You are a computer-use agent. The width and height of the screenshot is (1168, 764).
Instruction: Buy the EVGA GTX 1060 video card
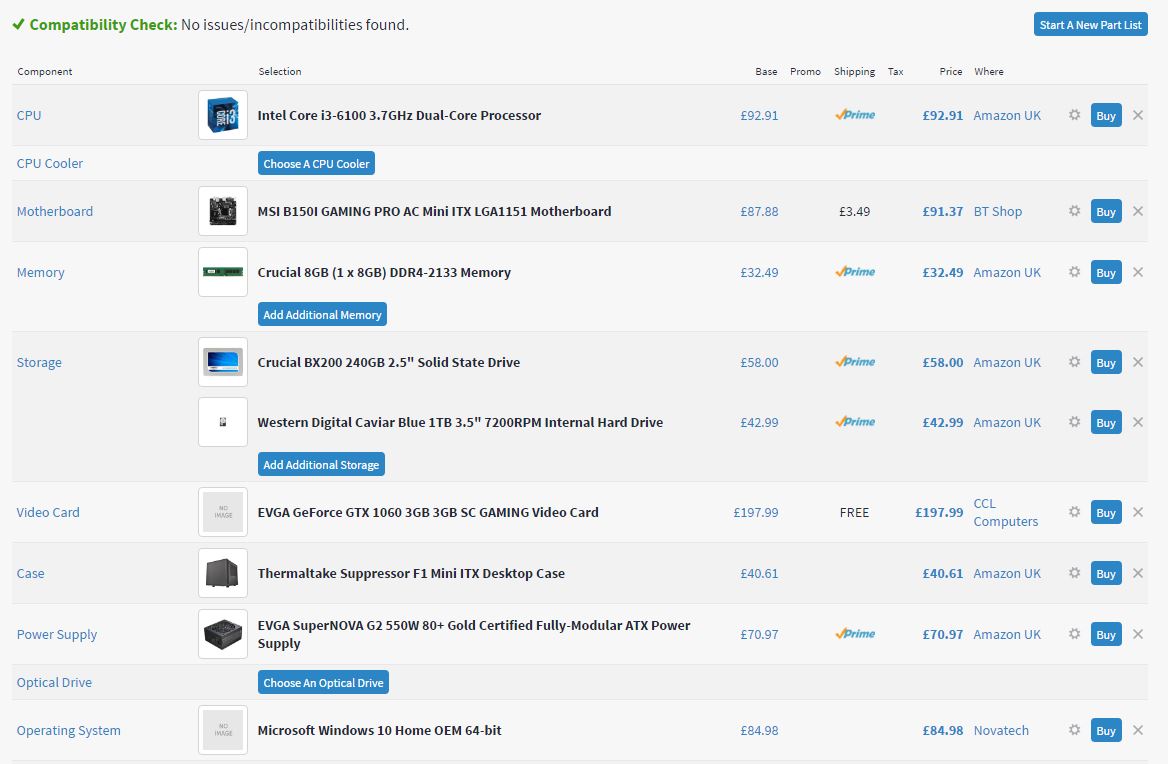point(1105,512)
